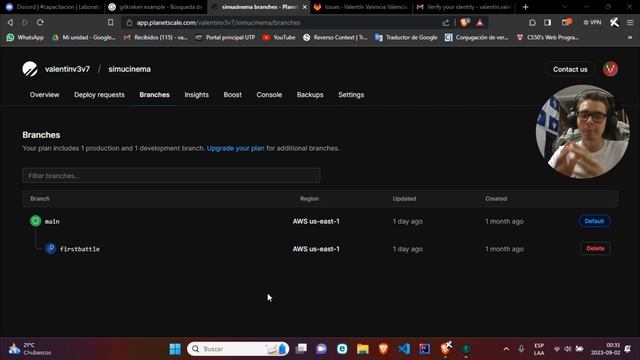Image resolution: width=640 pixels, height=360 pixels.
Task: Open the Boost tab
Action: pyautogui.click(x=232, y=95)
